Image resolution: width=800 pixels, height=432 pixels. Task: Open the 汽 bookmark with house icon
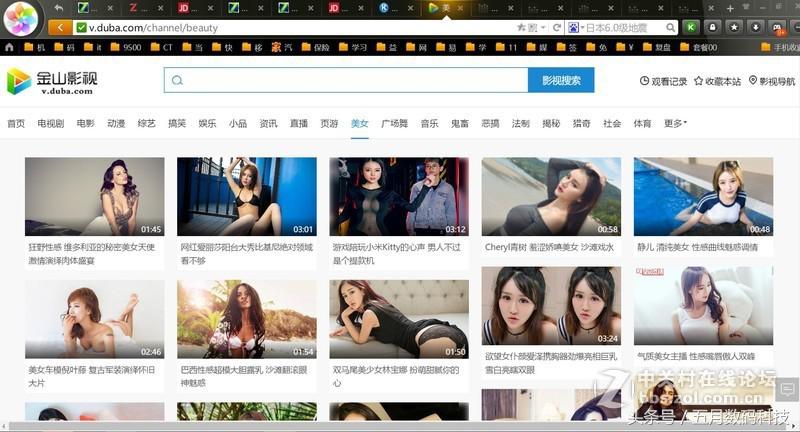(282, 47)
